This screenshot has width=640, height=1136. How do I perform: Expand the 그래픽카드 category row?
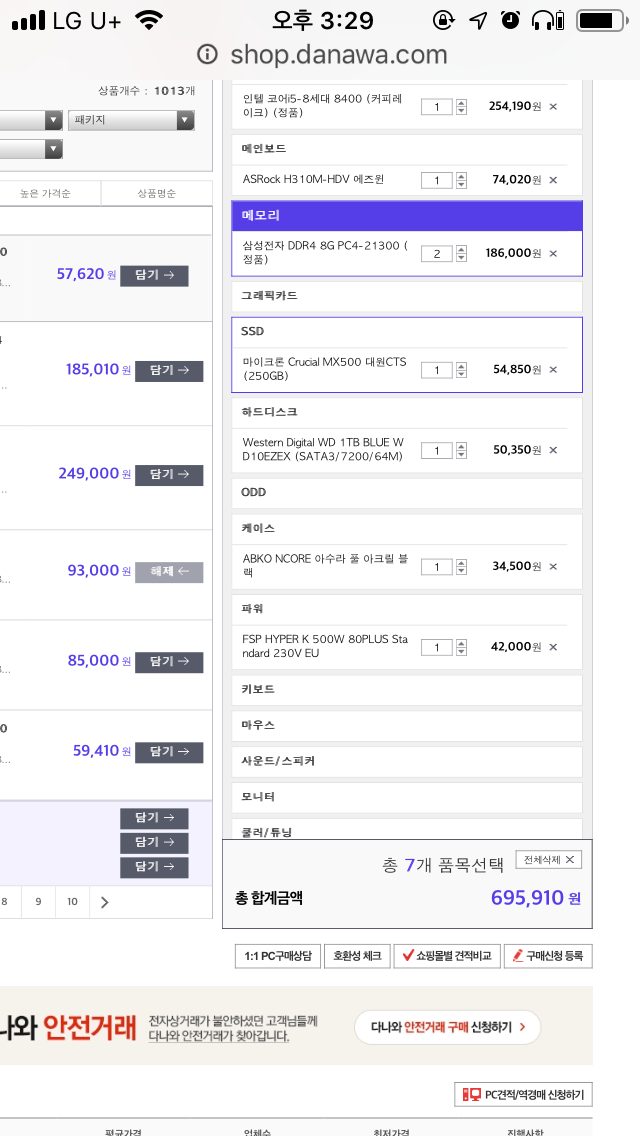coord(406,296)
